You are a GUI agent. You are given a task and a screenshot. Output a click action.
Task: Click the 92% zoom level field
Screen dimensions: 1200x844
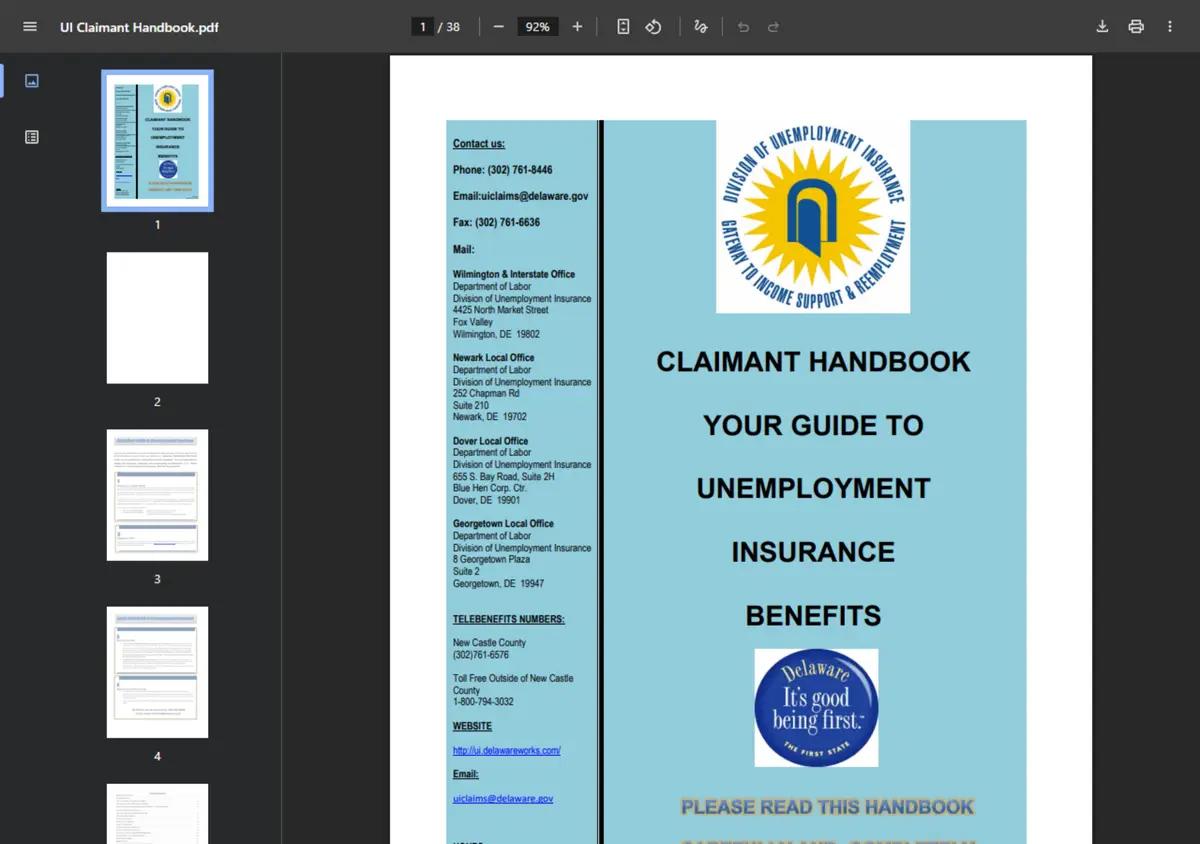(x=538, y=27)
